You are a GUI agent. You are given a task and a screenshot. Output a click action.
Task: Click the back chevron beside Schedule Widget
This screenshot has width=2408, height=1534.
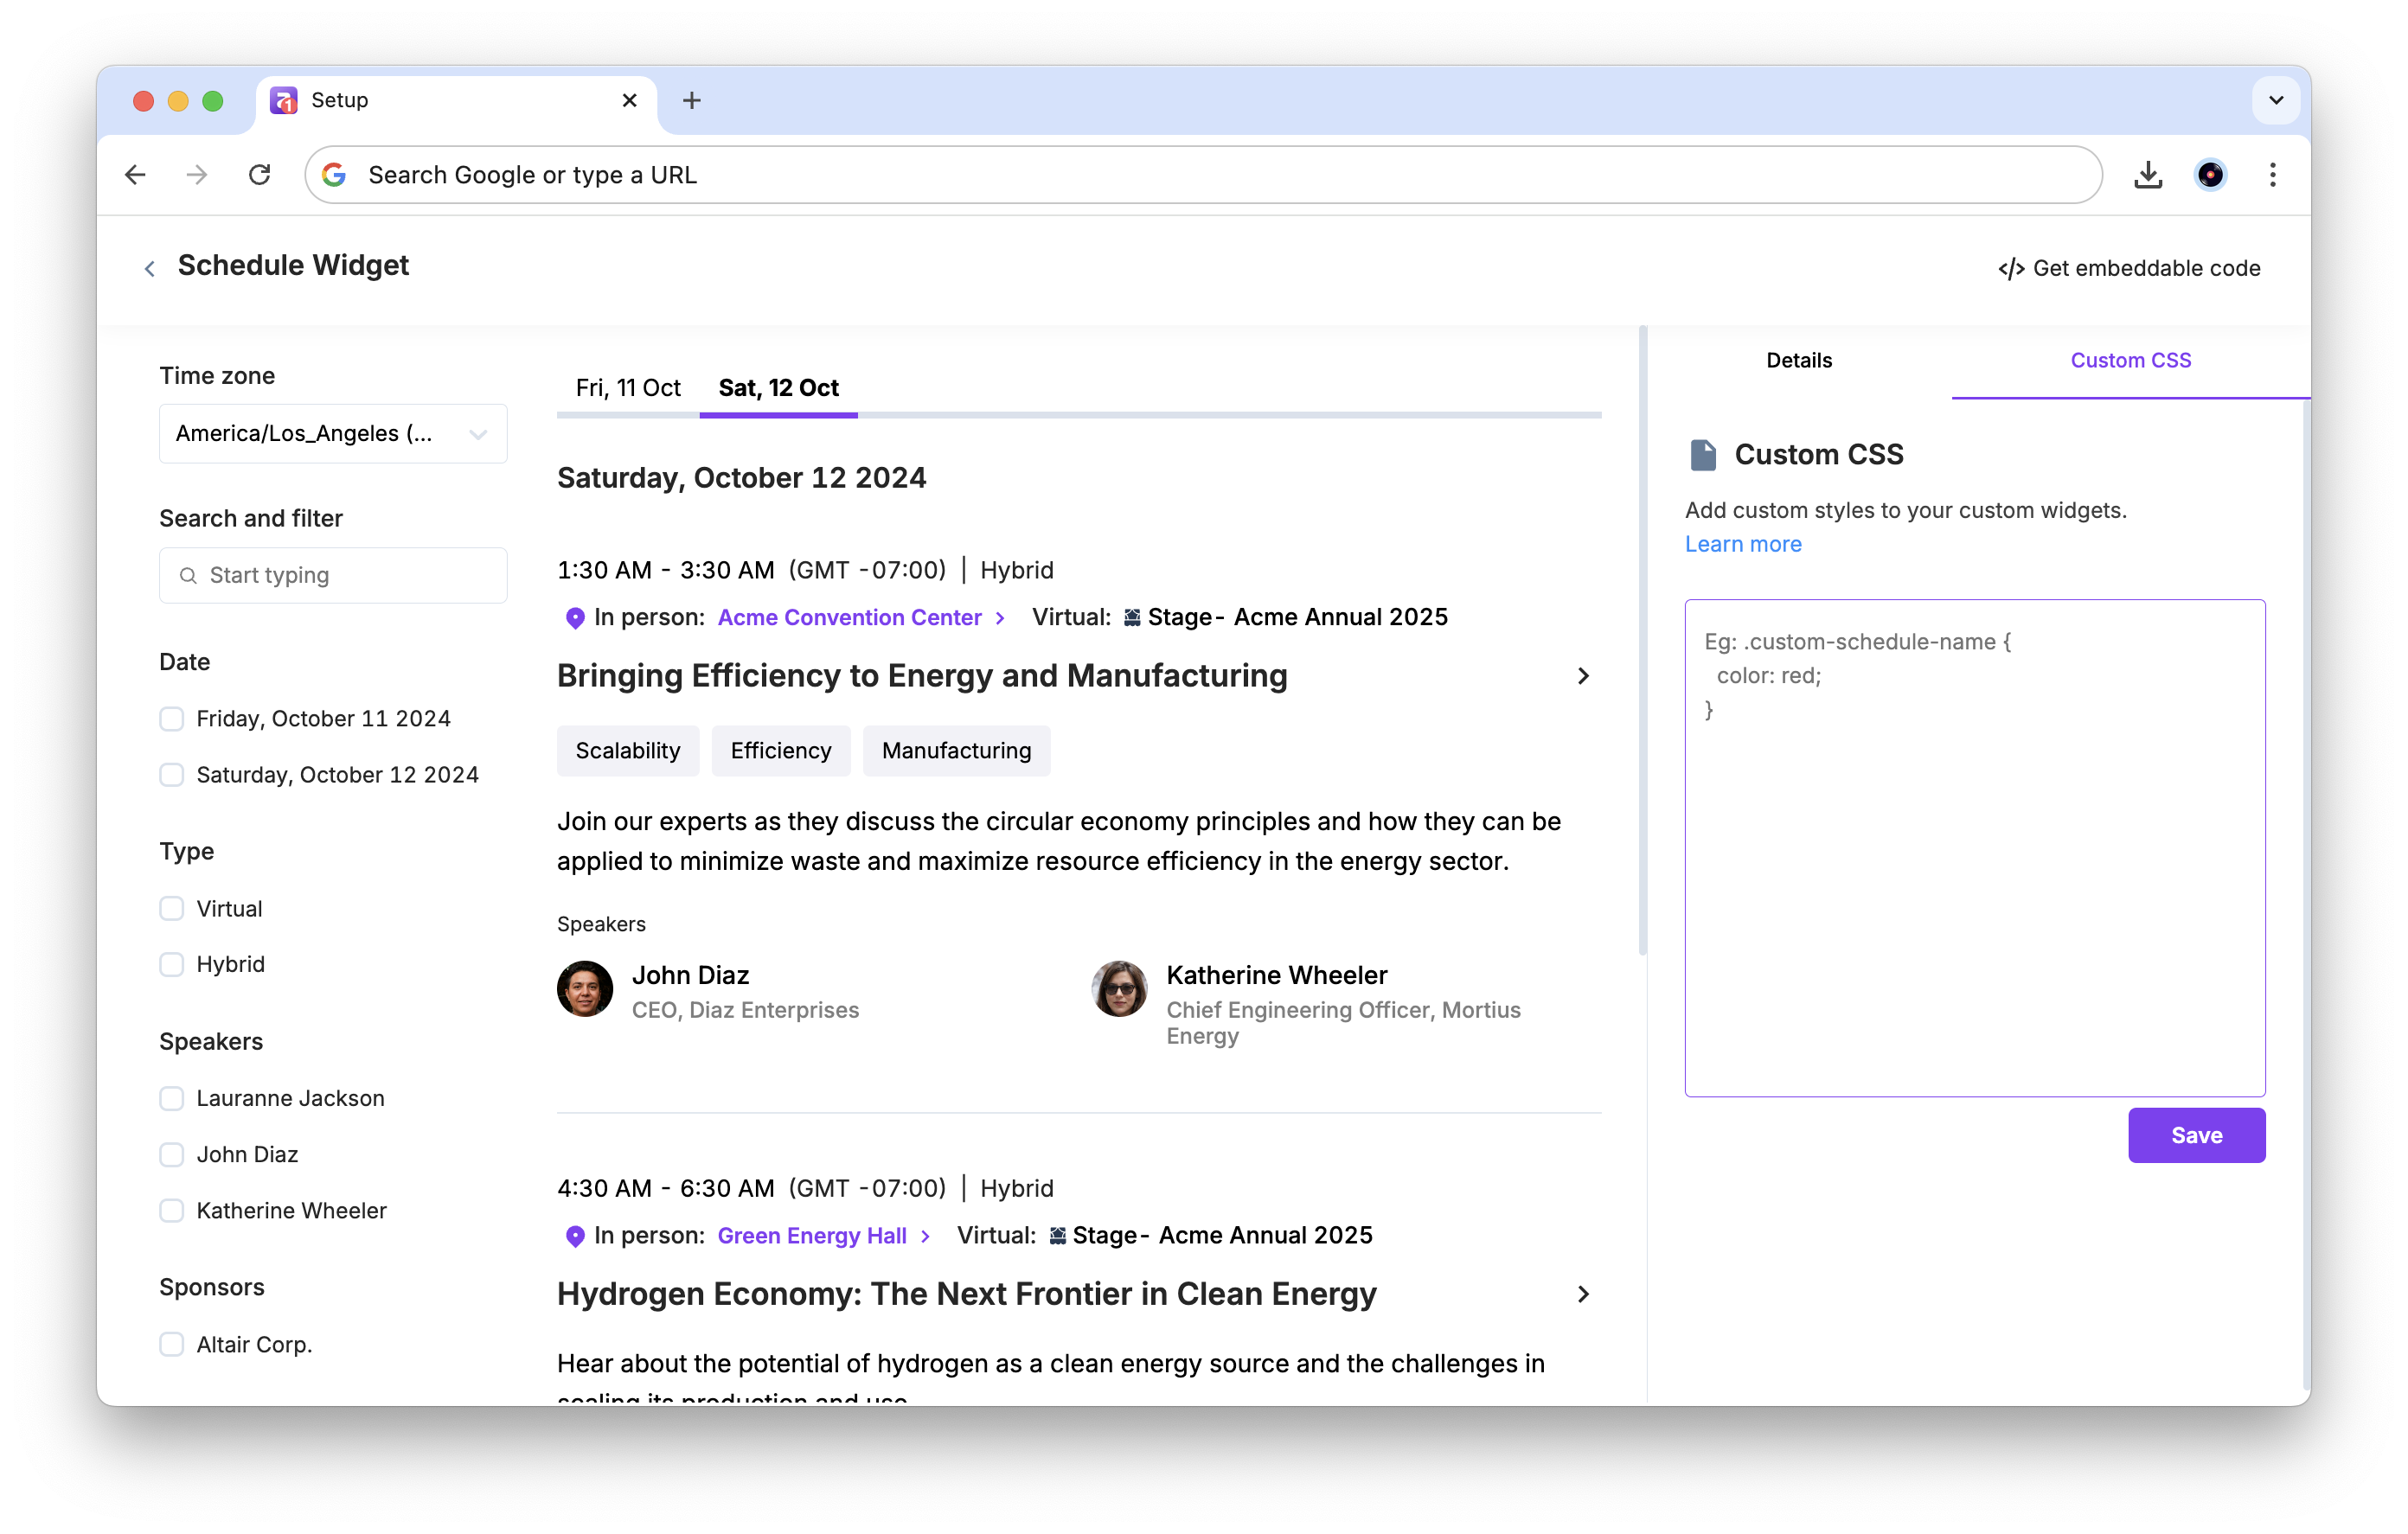coord(150,268)
